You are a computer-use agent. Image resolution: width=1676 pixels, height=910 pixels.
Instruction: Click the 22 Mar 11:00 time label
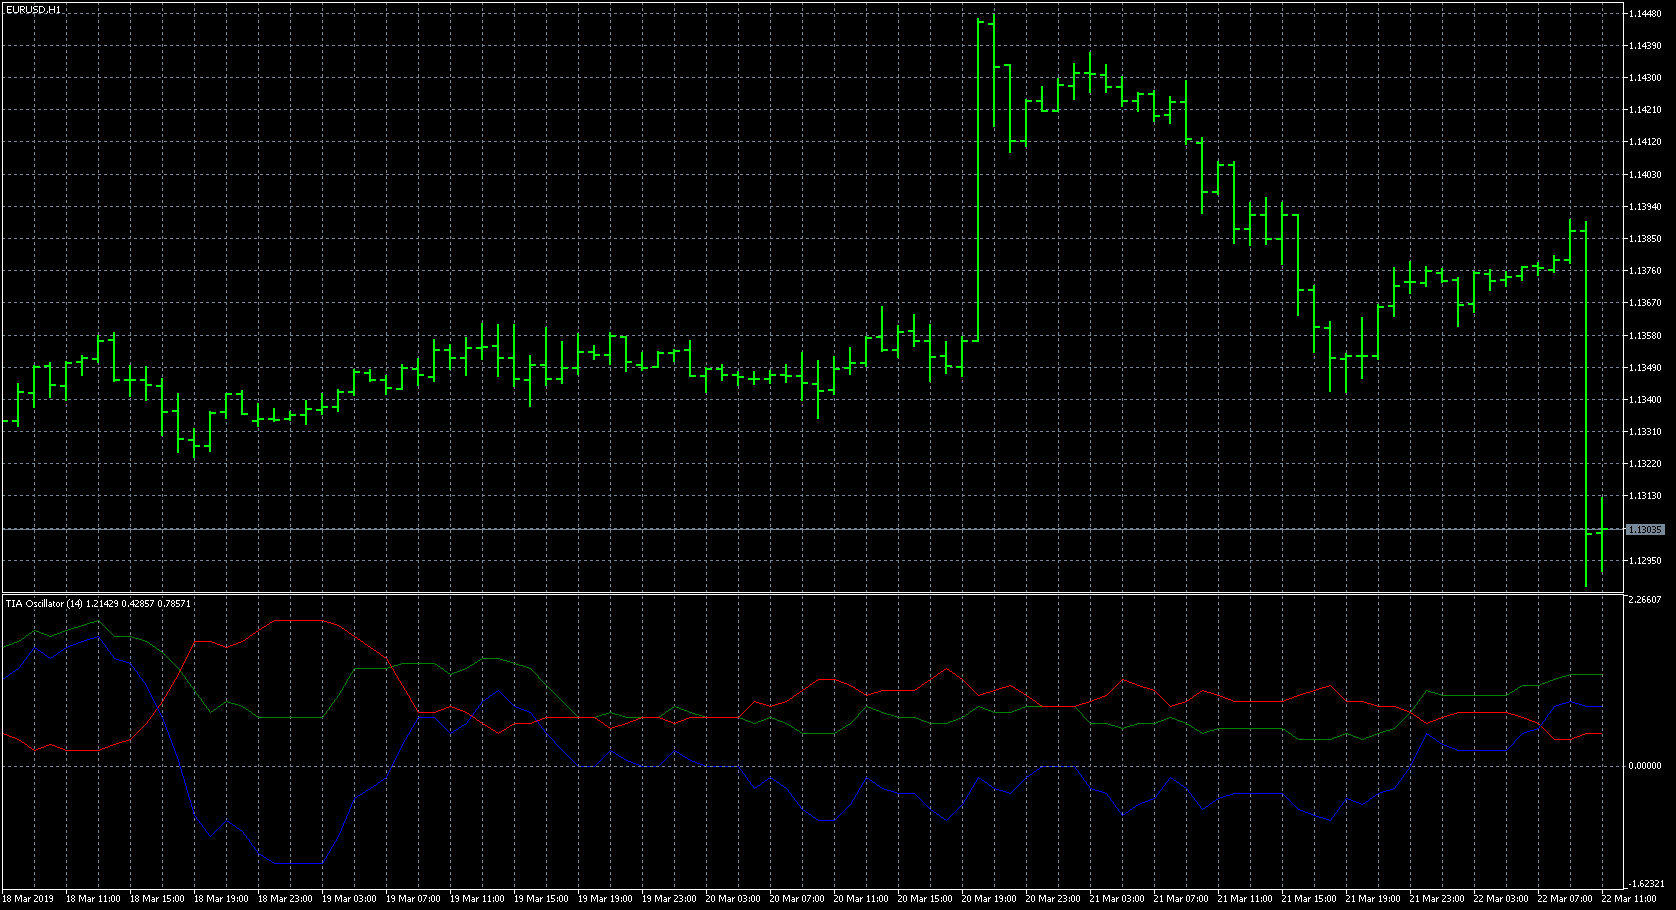click(1630, 899)
